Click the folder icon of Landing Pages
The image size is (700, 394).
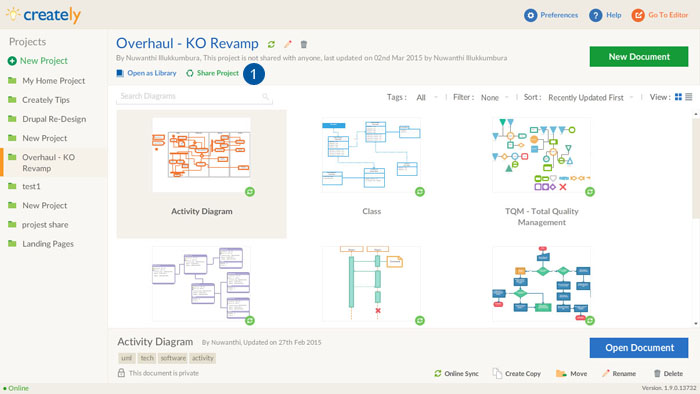click(12, 244)
